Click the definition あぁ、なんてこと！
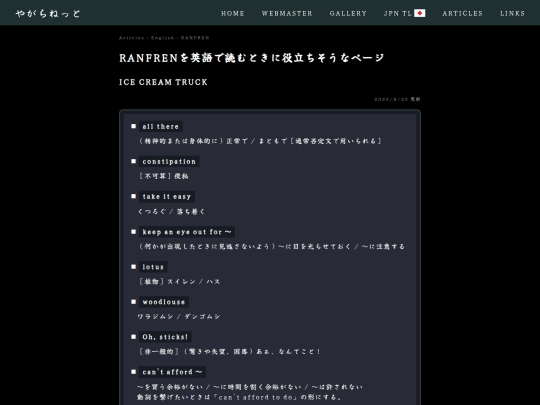 pyautogui.click(x=229, y=352)
